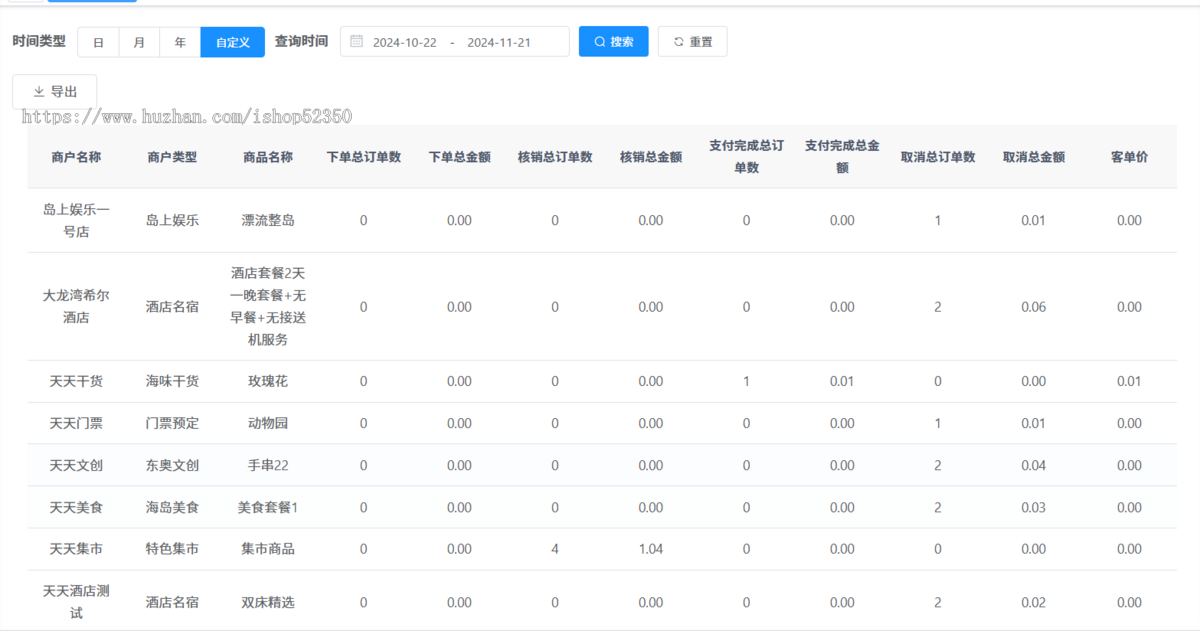Click write-off order count 4 in 天天集市 row
Image resolution: width=1200 pixels, height=631 pixels.
pos(555,549)
